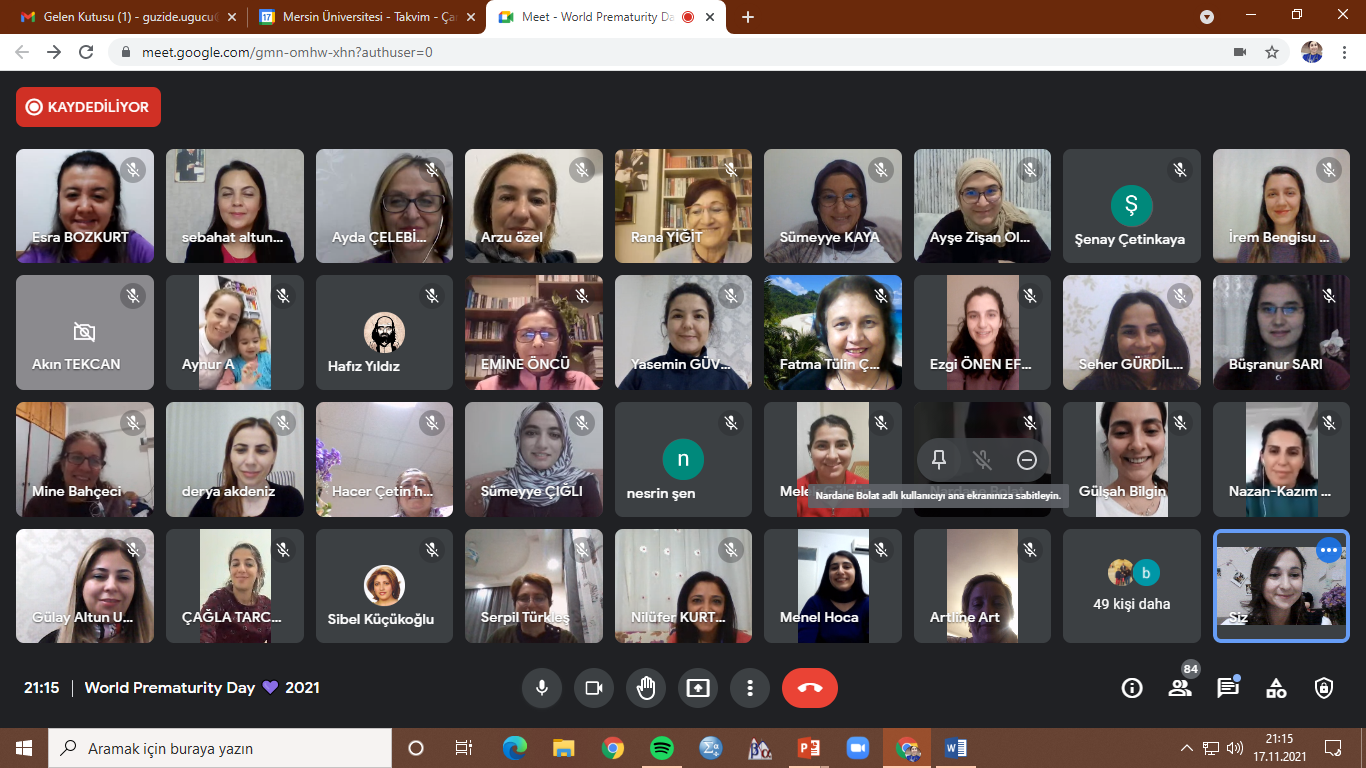The height and width of the screenshot is (768, 1366).
Task: Click EMİNE ÖNCÜ's video tile
Action: coord(534,333)
